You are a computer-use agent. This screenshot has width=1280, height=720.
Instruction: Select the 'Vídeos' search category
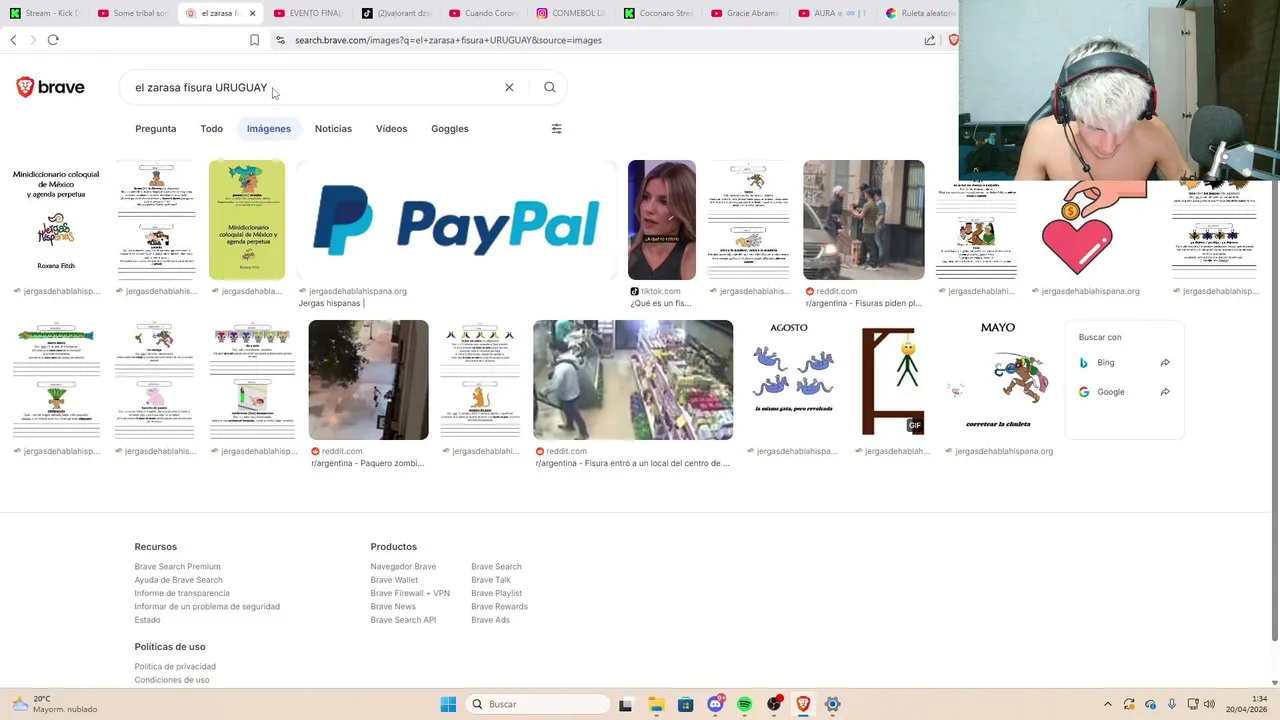tap(391, 129)
